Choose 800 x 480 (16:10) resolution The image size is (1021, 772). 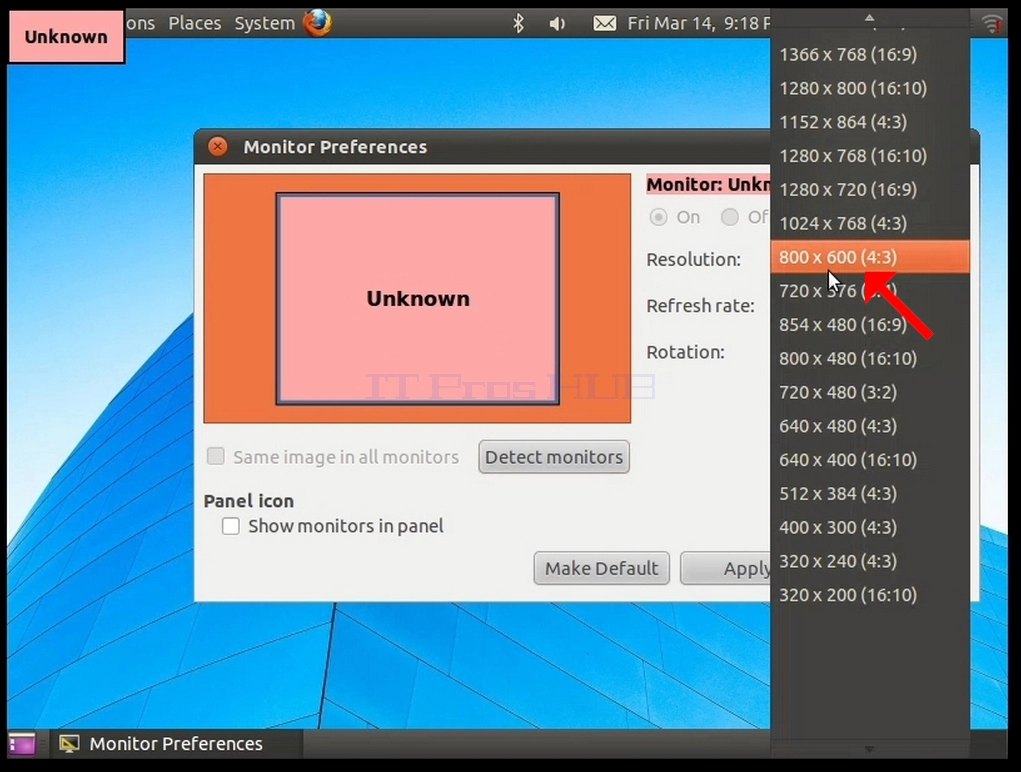(x=870, y=358)
